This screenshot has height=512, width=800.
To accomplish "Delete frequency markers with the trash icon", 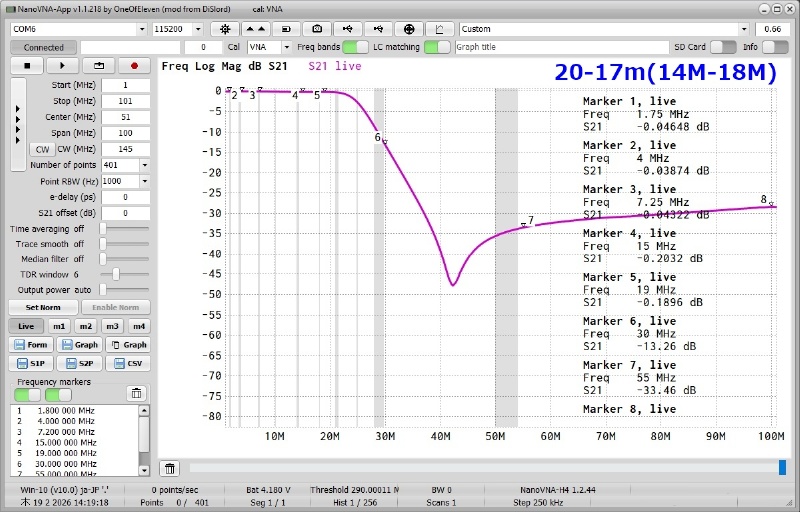I will tap(136, 393).
